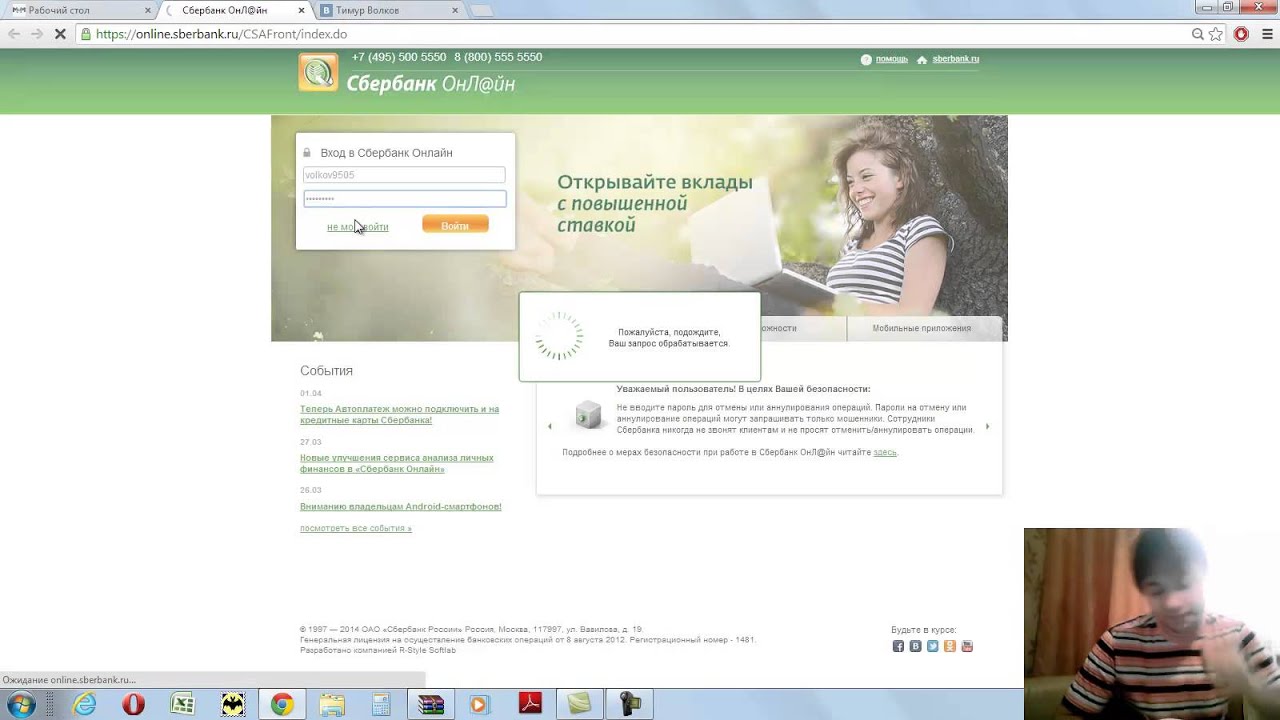The width and height of the screenshot is (1280, 720).
Task: Click the "Открывайте вклады" banner text
Action: 655,183
